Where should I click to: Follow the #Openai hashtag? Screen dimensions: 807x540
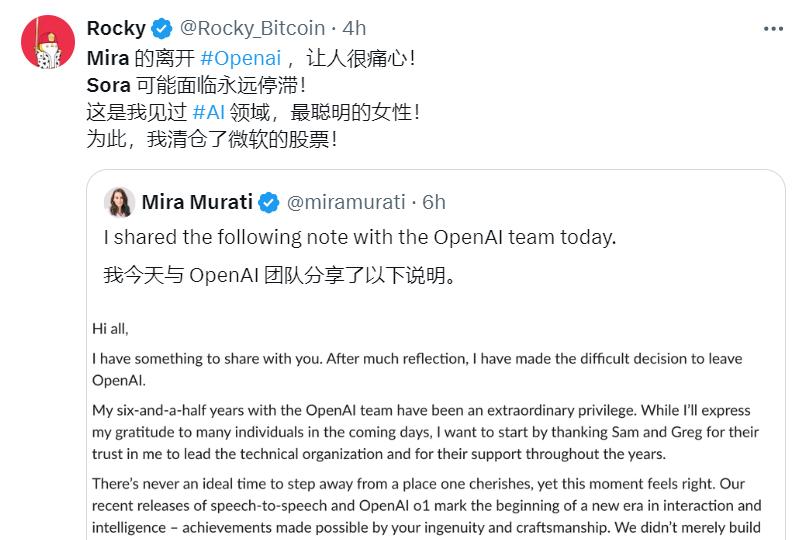point(241,58)
